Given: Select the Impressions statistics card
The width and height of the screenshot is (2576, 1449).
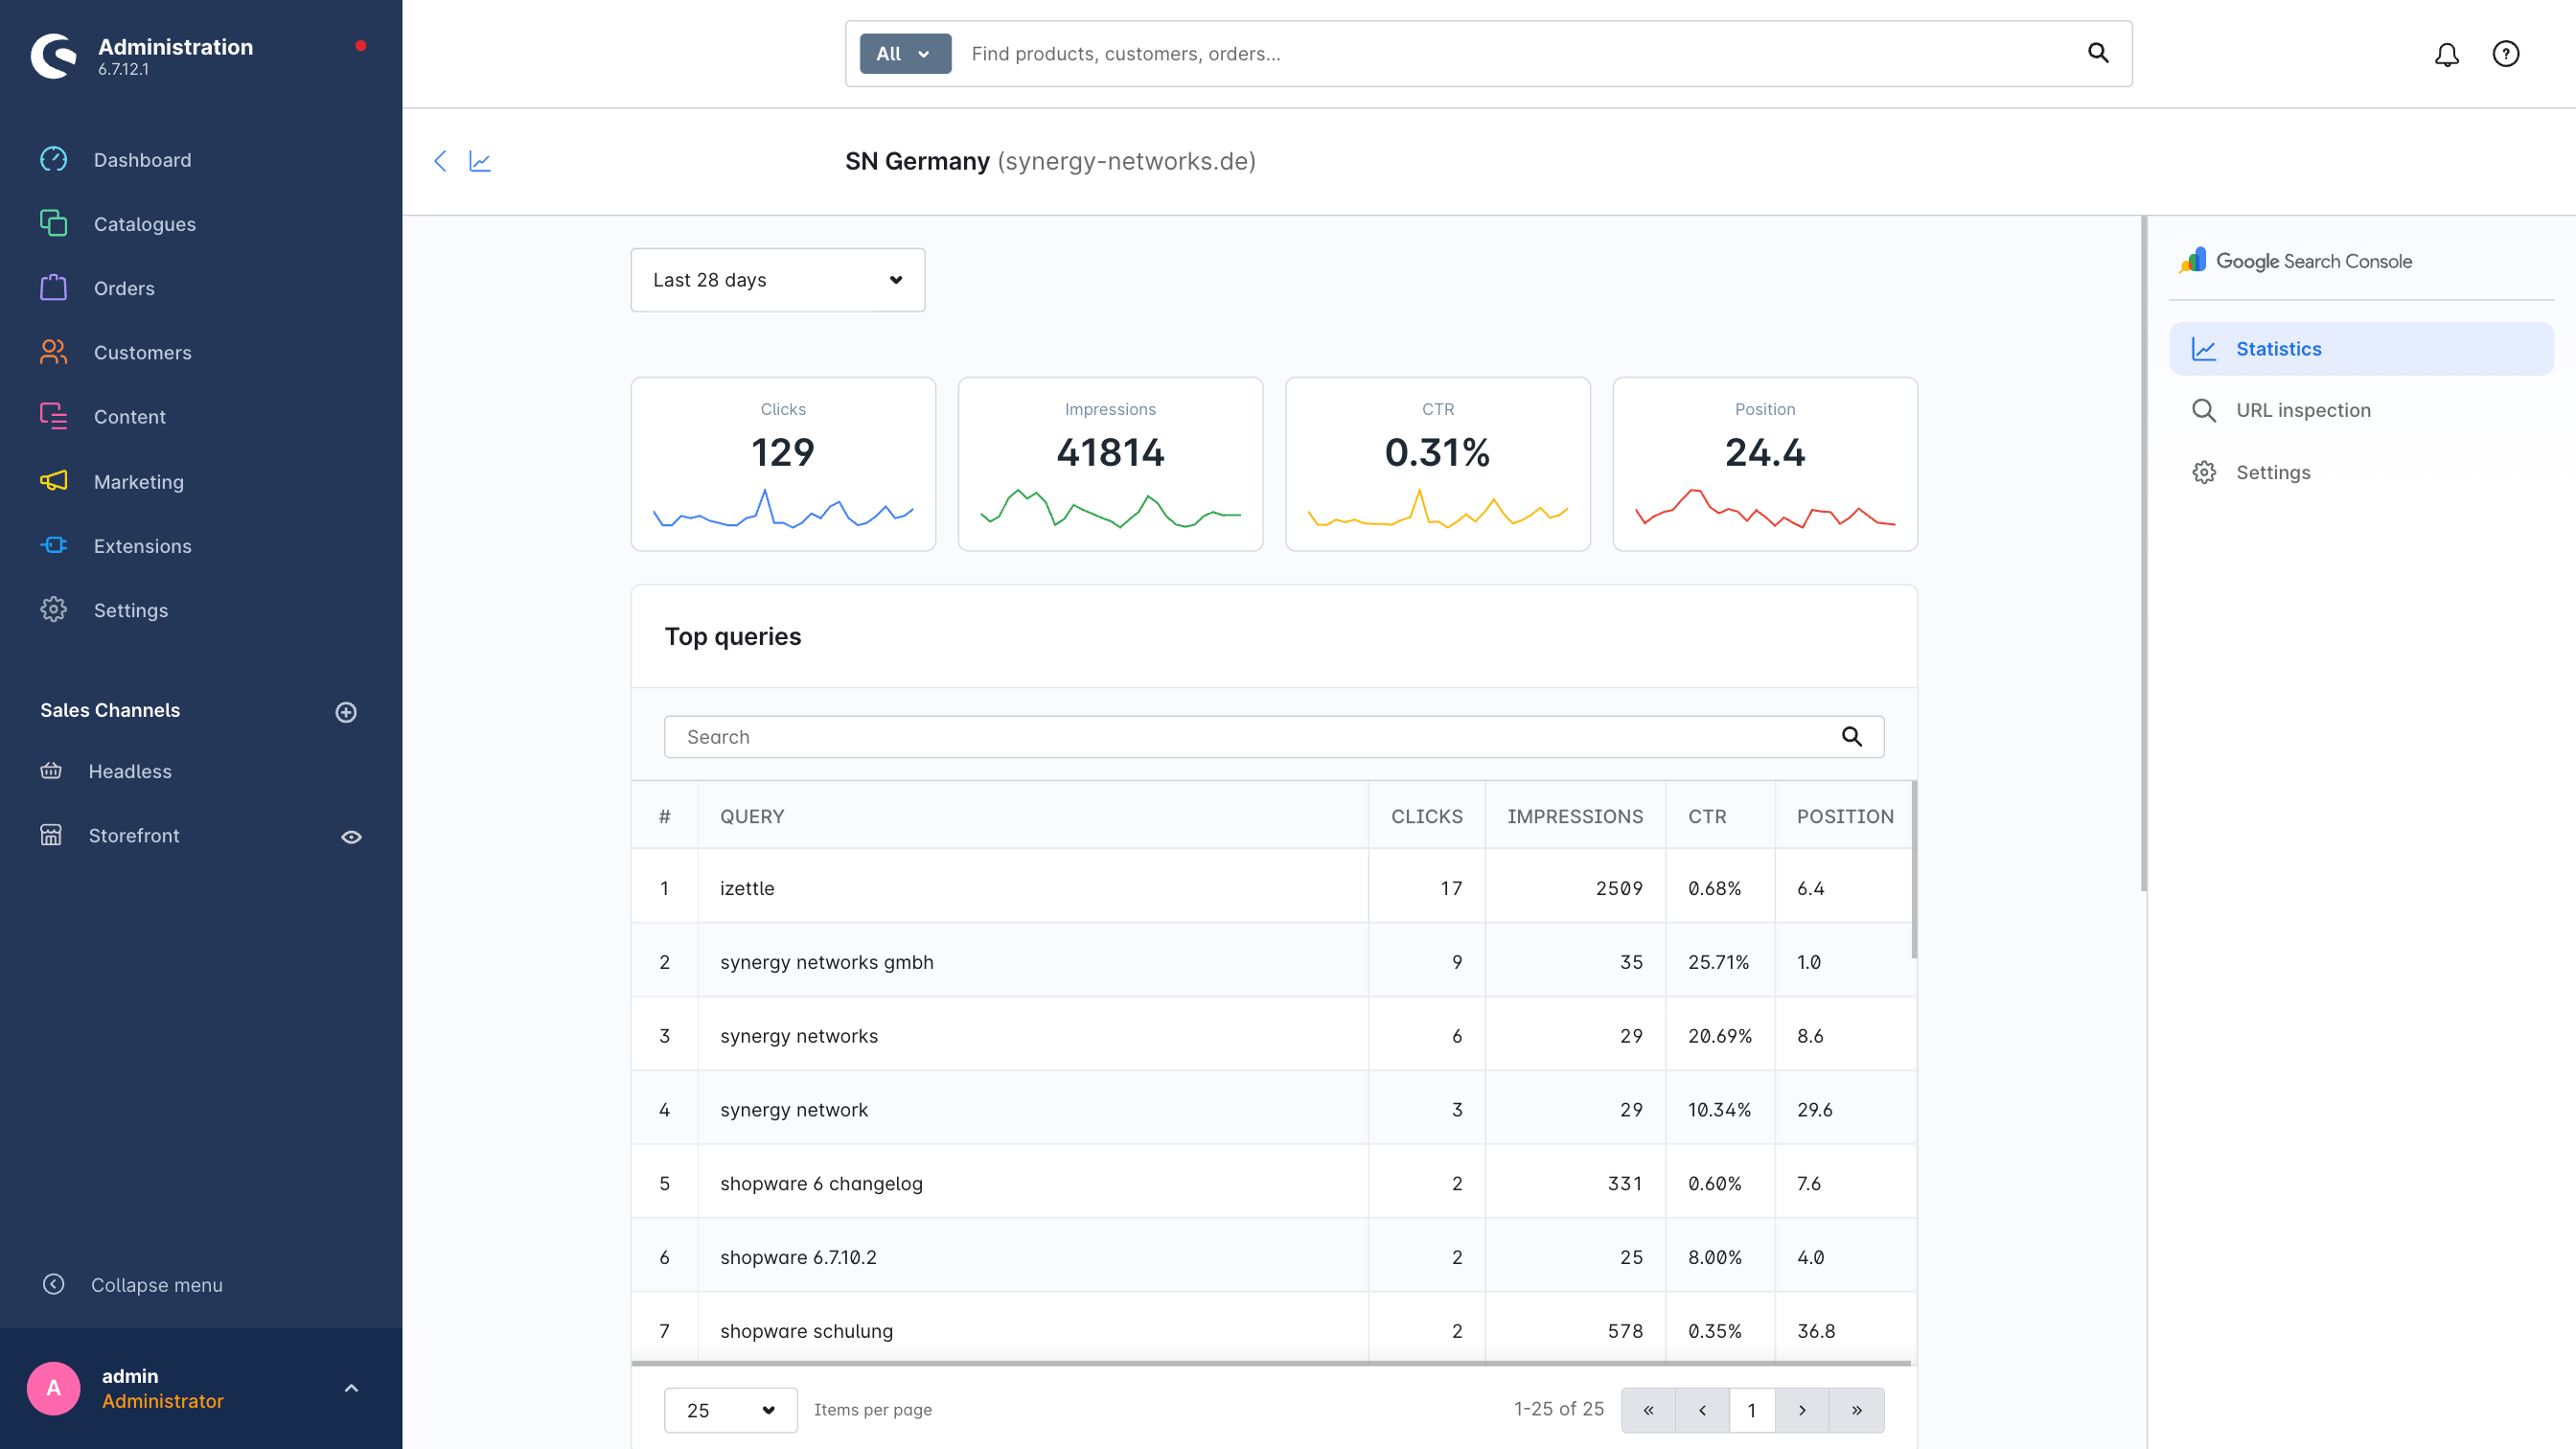Looking at the screenshot, I should point(1110,464).
